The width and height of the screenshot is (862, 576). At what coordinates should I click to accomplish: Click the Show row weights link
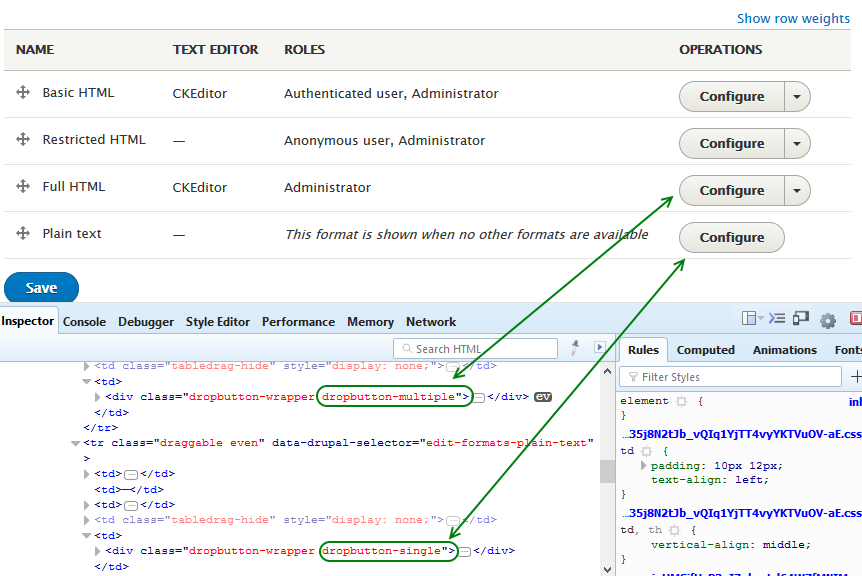(x=793, y=18)
